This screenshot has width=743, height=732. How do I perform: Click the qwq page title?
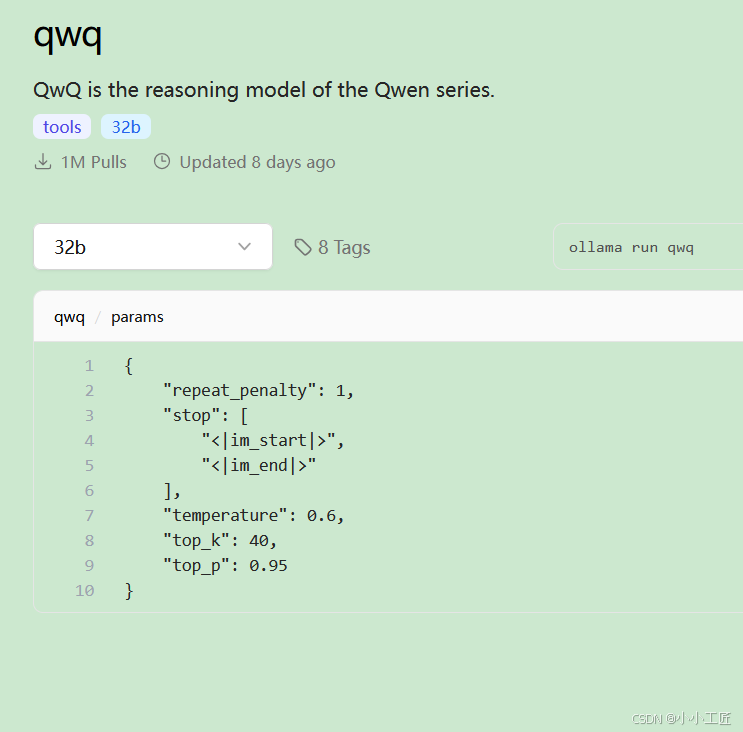68,36
